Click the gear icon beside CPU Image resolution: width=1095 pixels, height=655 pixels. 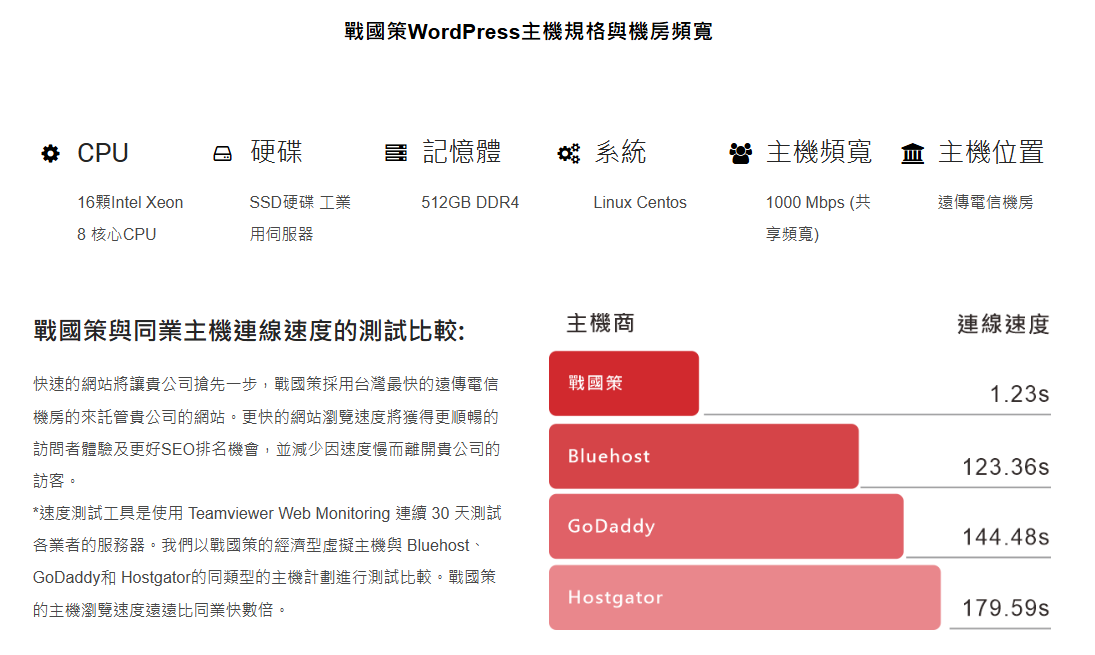pyautogui.click(x=50, y=153)
